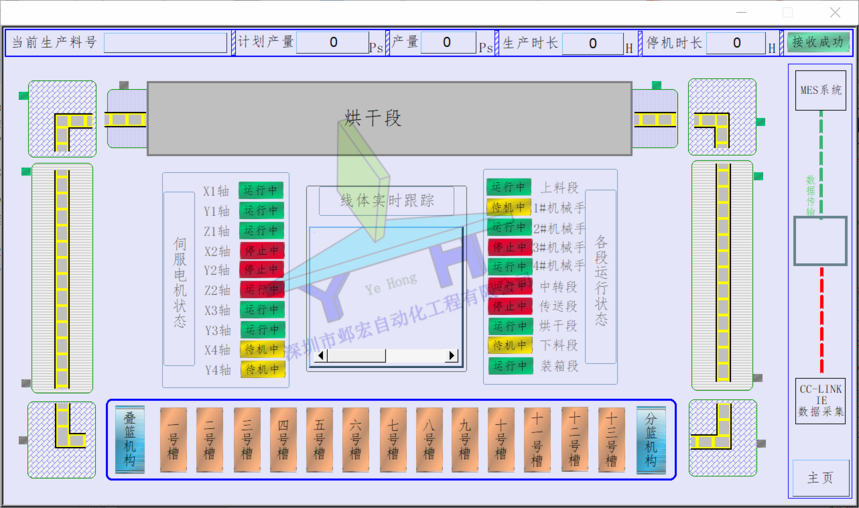This screenshot has height=508, width=859.
Task: Select conveyor exiting dryer on right
Action: 655,119
